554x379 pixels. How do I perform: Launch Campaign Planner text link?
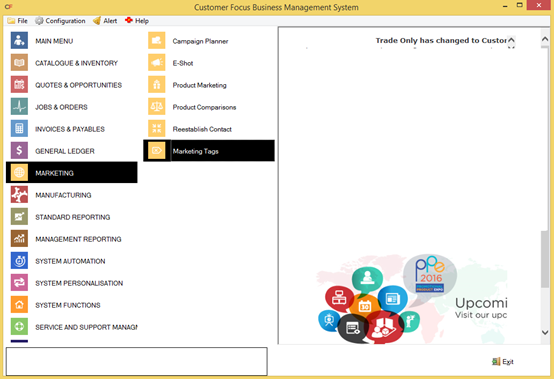coord(200,41)
